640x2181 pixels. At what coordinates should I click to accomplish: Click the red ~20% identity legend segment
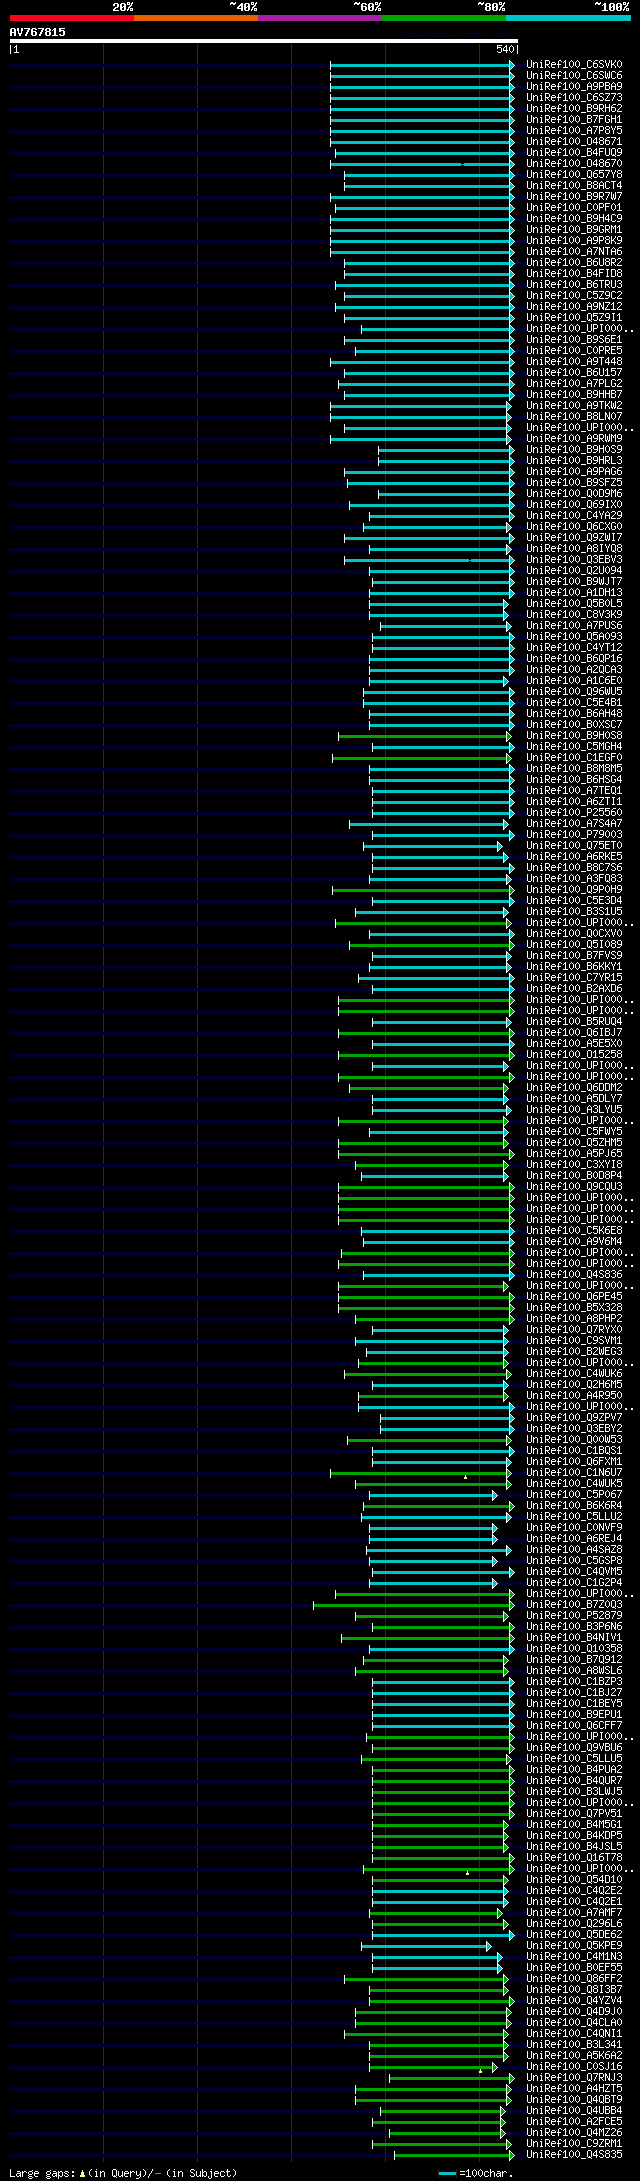(x=72, y=18)
